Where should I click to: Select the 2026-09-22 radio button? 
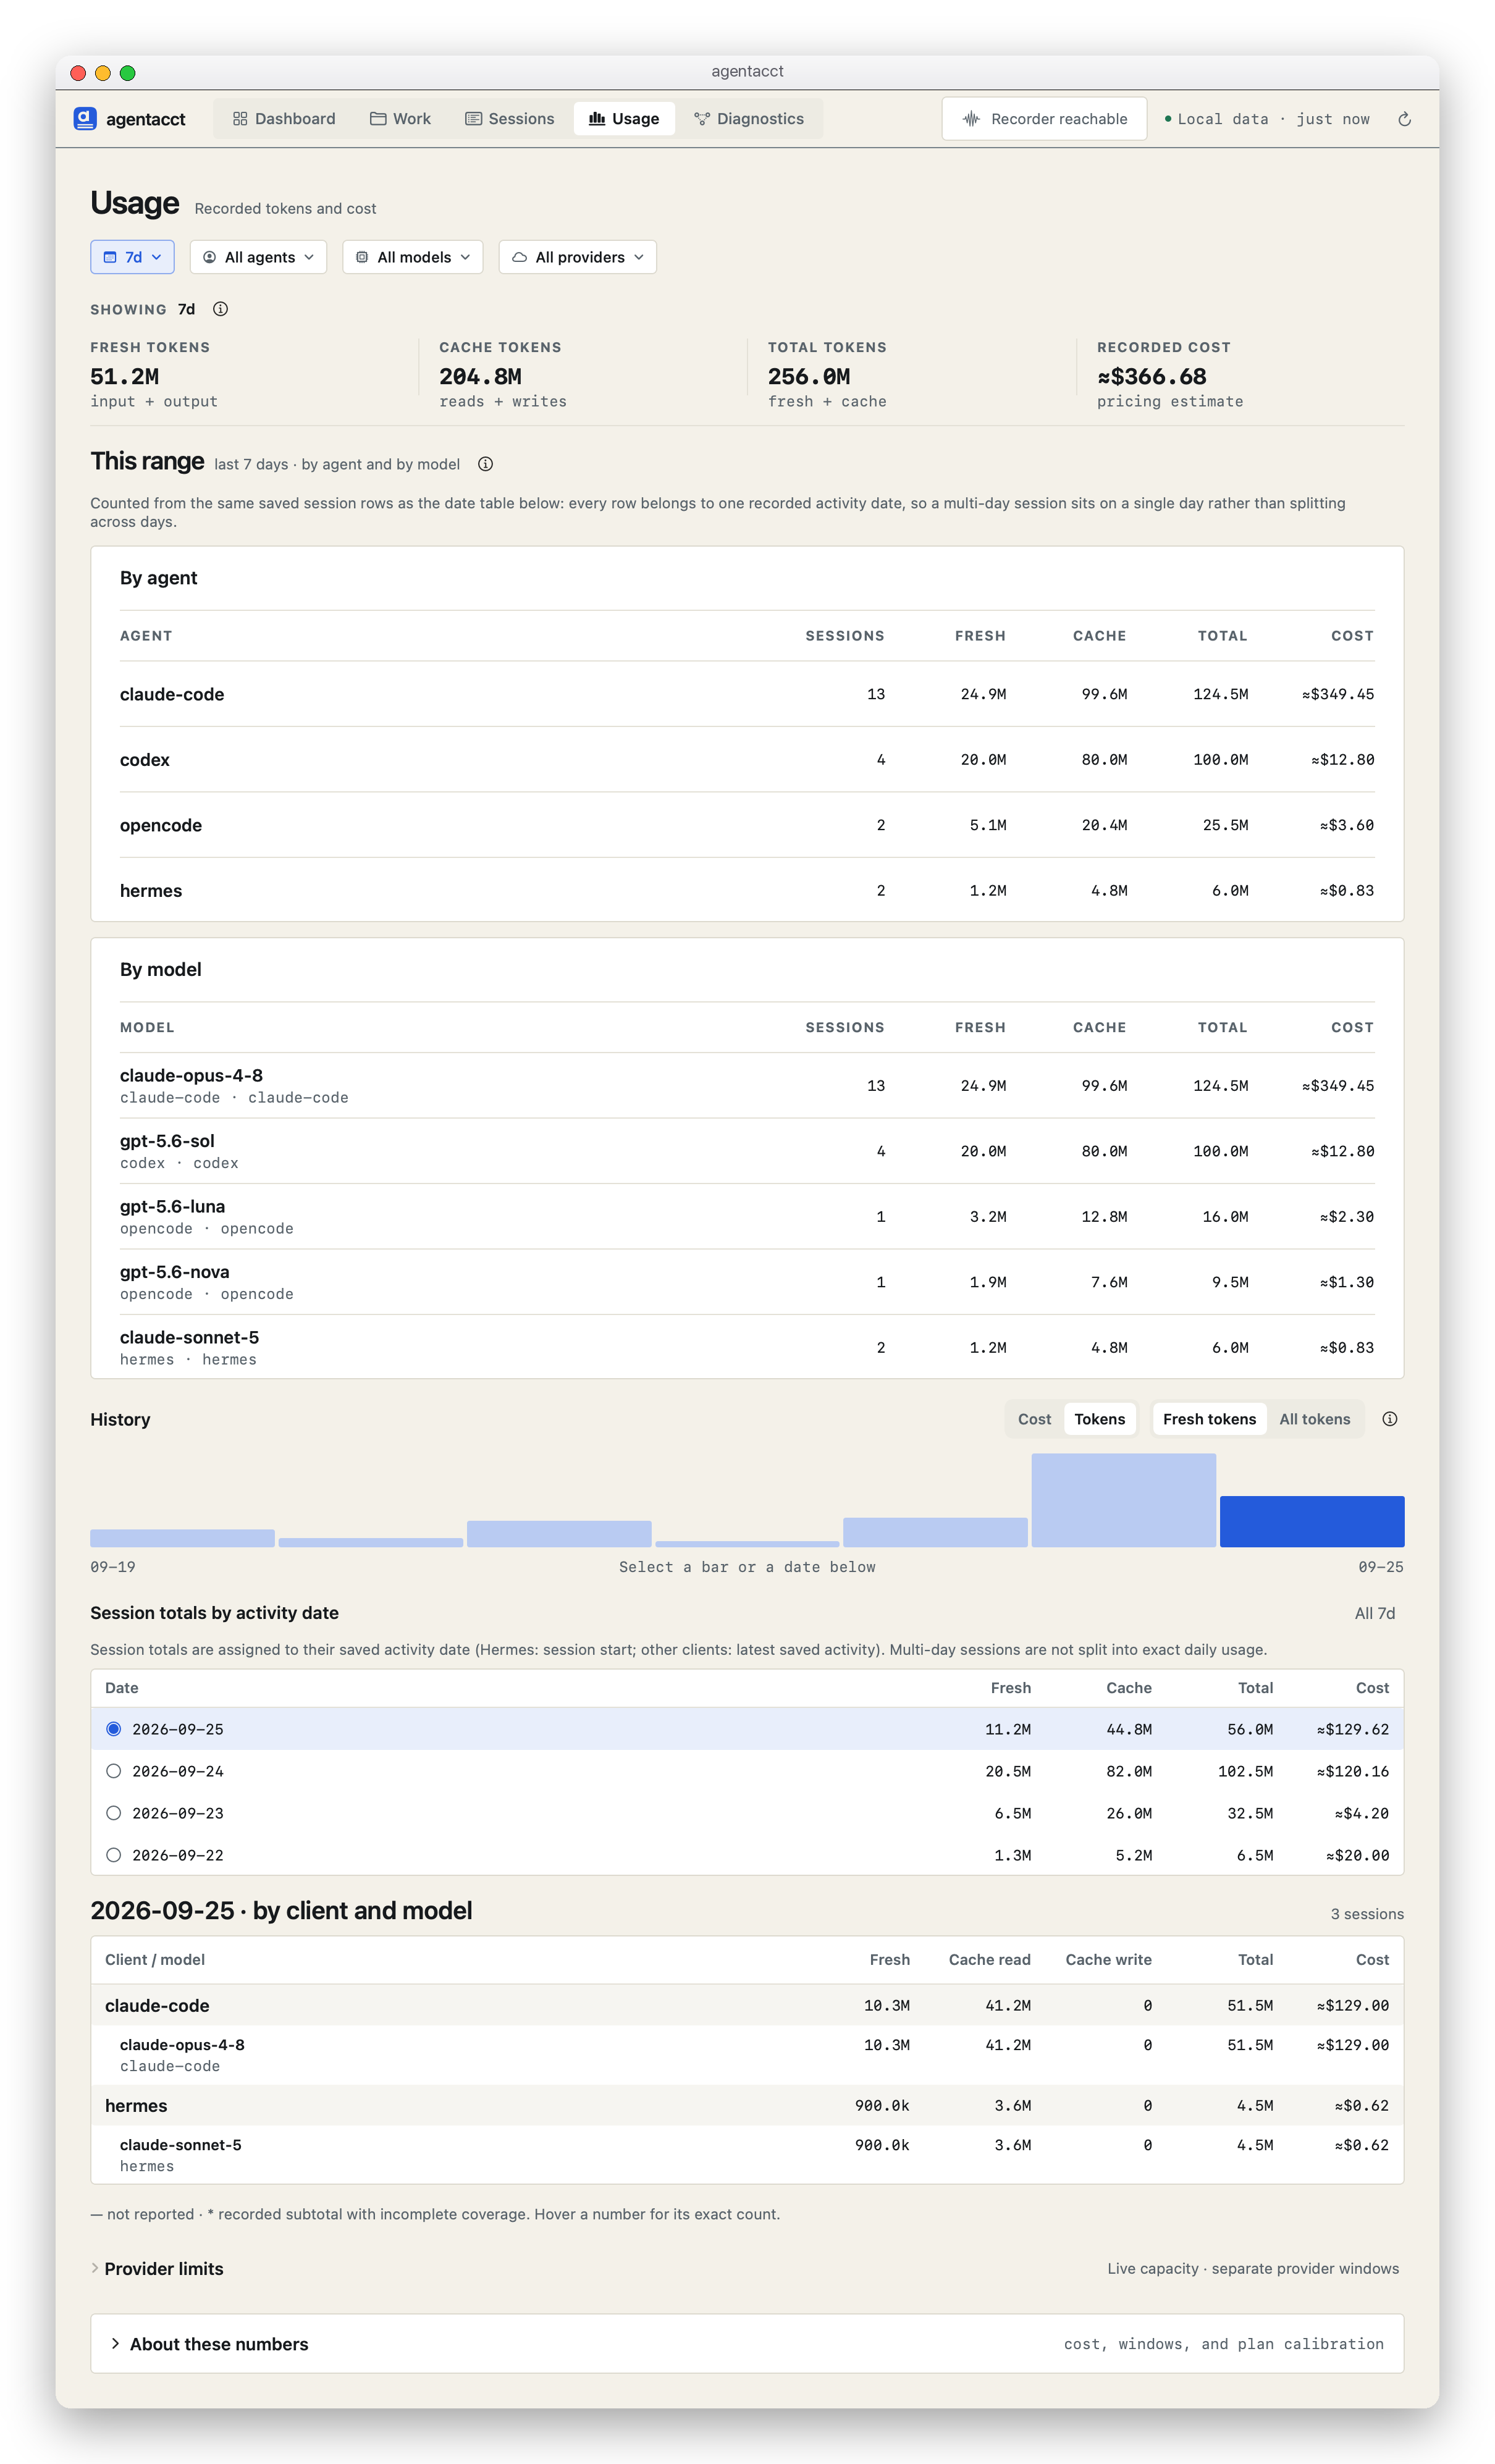point(114,1855)
